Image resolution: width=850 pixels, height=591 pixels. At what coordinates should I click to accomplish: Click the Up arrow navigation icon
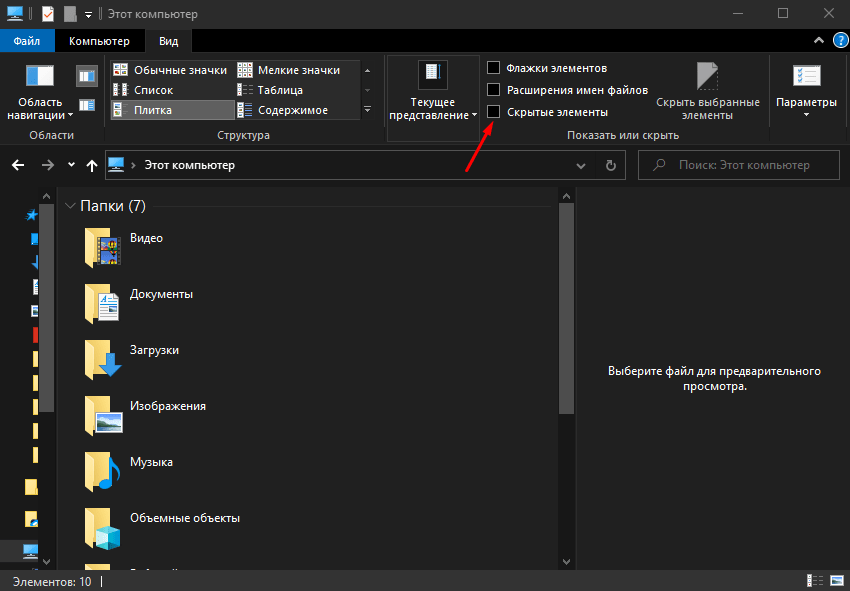point(92,165)
